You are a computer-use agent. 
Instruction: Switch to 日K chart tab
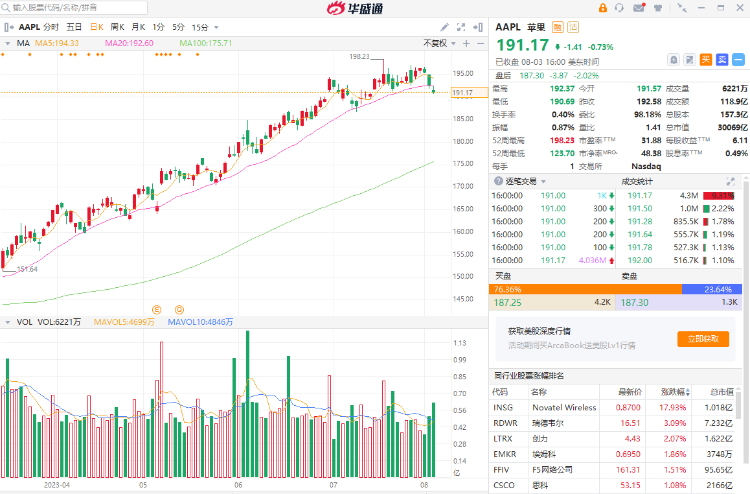pyautogui.click(x=97, y=27)
